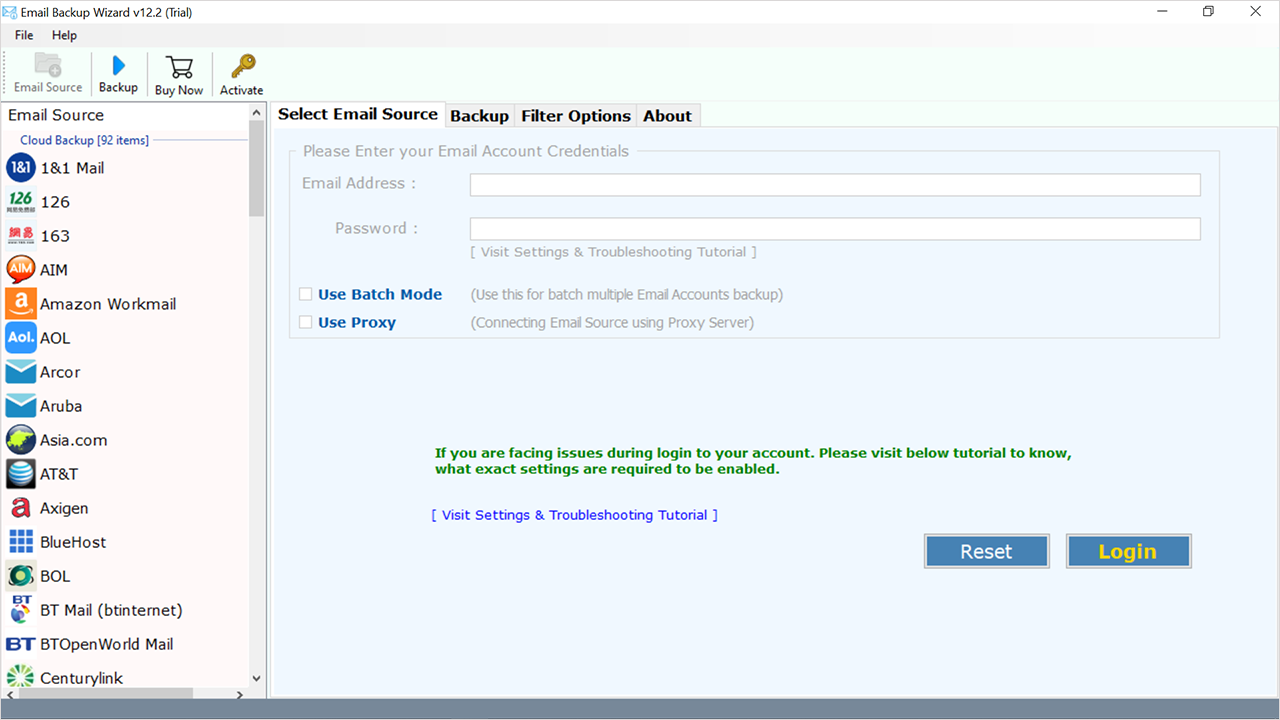The image size is (1280, 720).
Task: Select the AIM email source
Action: (x=53, y=269)
